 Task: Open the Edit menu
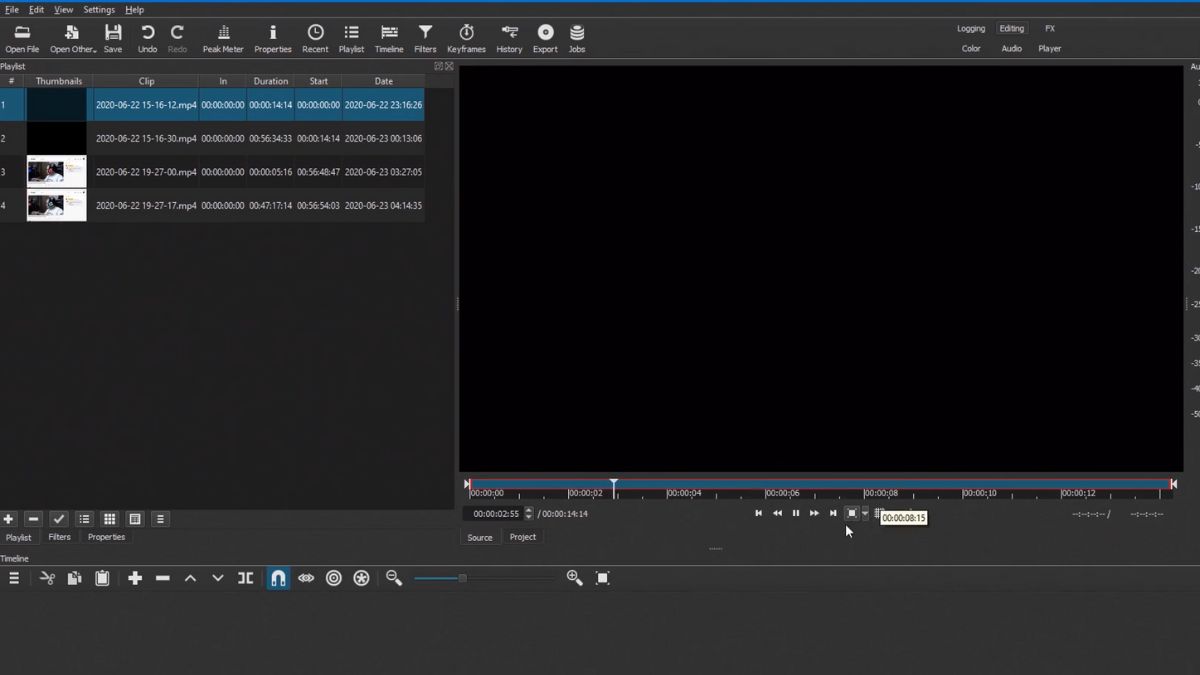tap(36, 9)
